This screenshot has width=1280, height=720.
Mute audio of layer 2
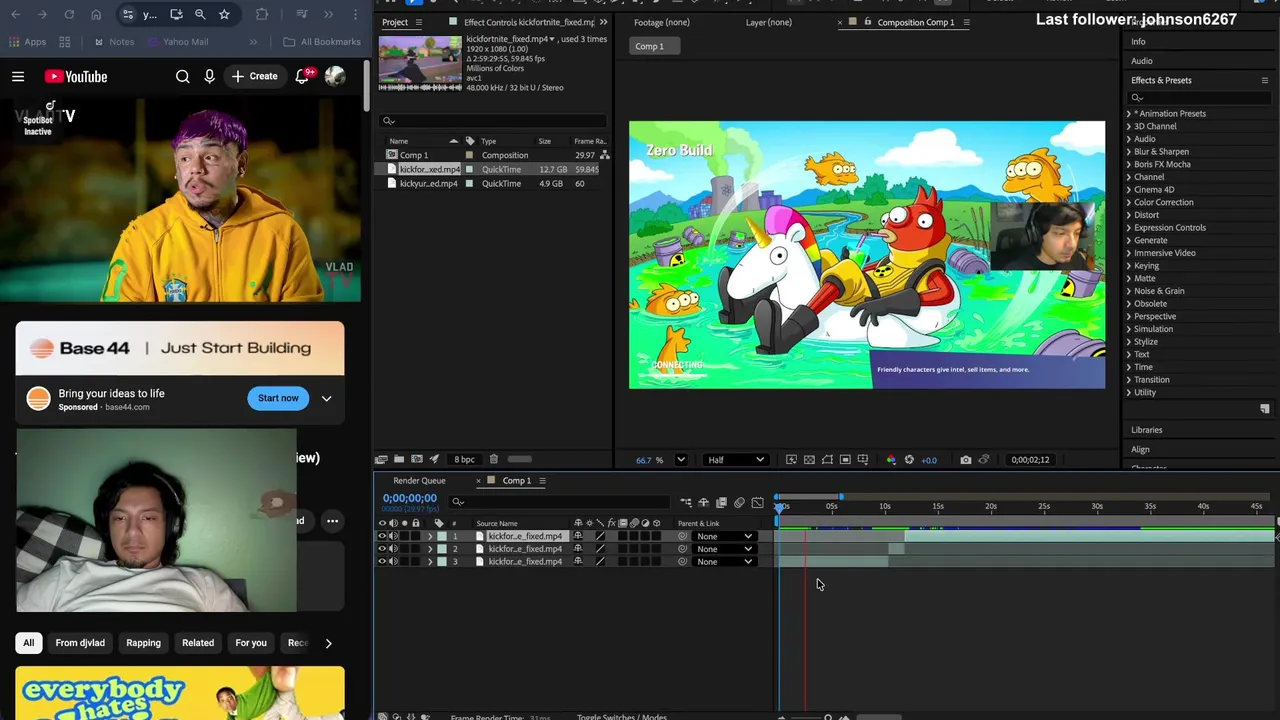pyautogui.click(x=393, y=549)
